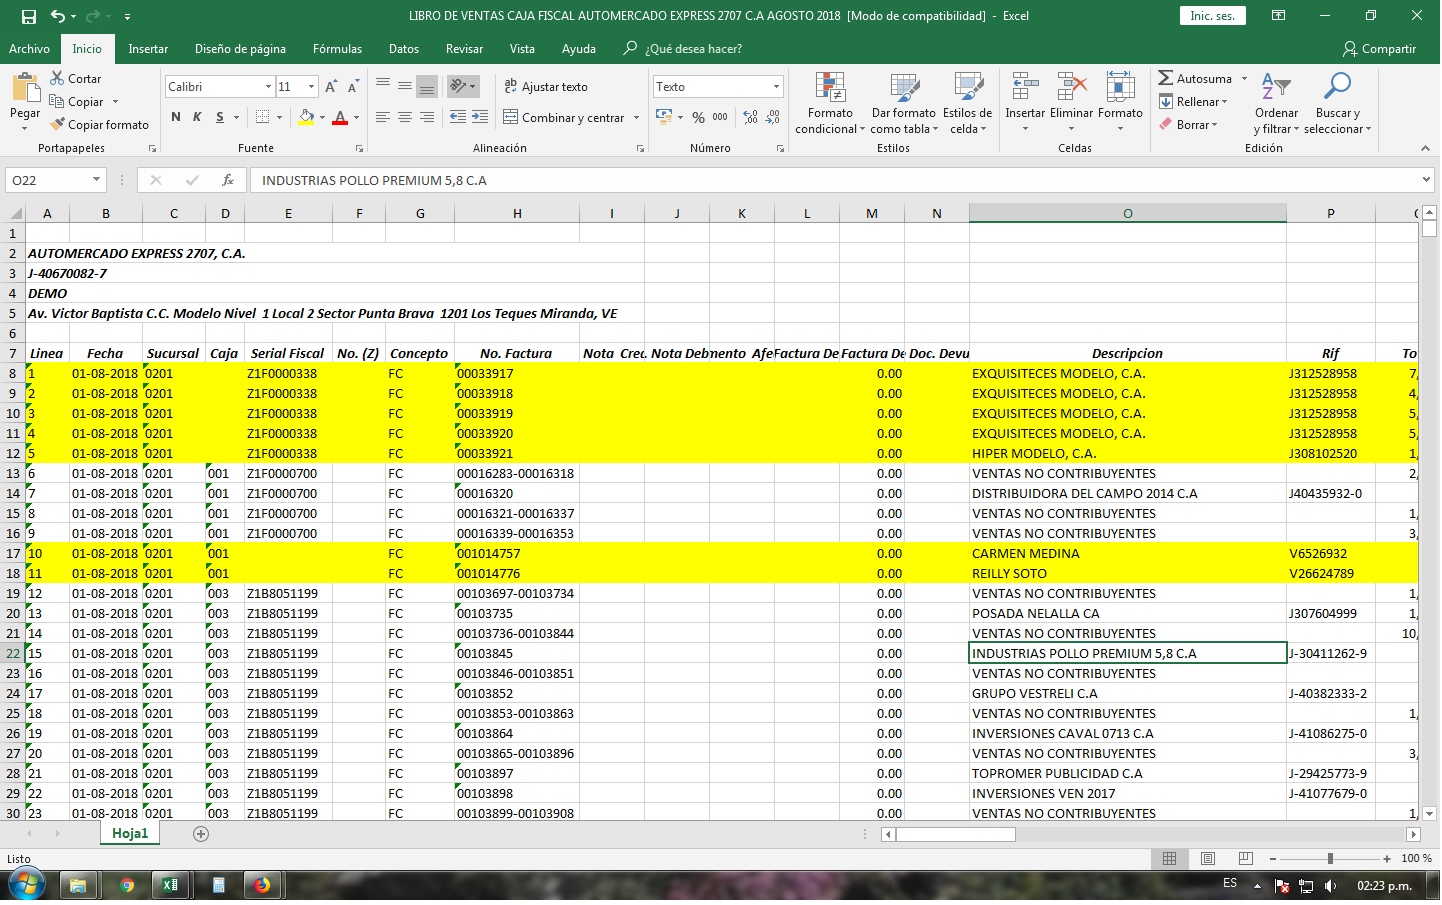
Task: Click the Insert function fx icon
Action: 228,180
